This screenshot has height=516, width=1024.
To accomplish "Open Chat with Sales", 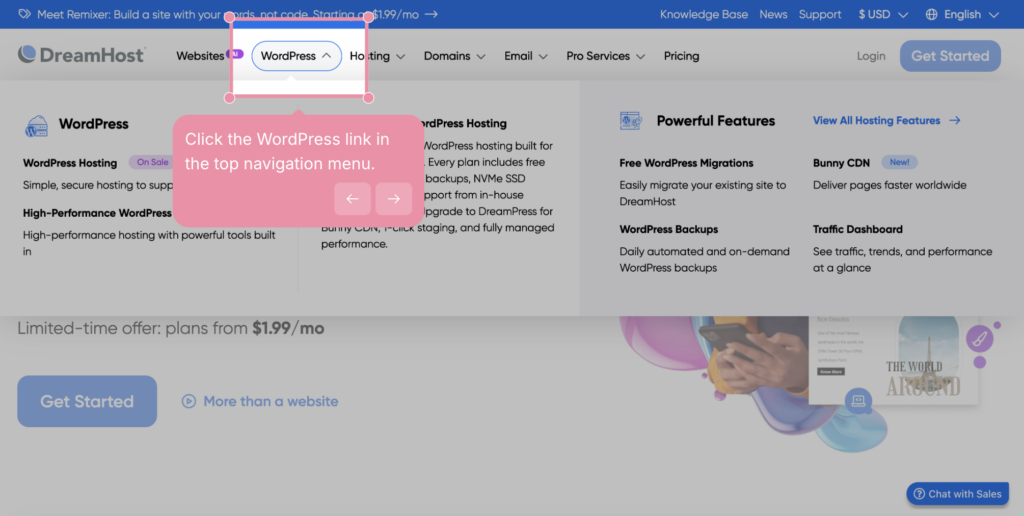I will pyautogui.click(x=957, y=494).
